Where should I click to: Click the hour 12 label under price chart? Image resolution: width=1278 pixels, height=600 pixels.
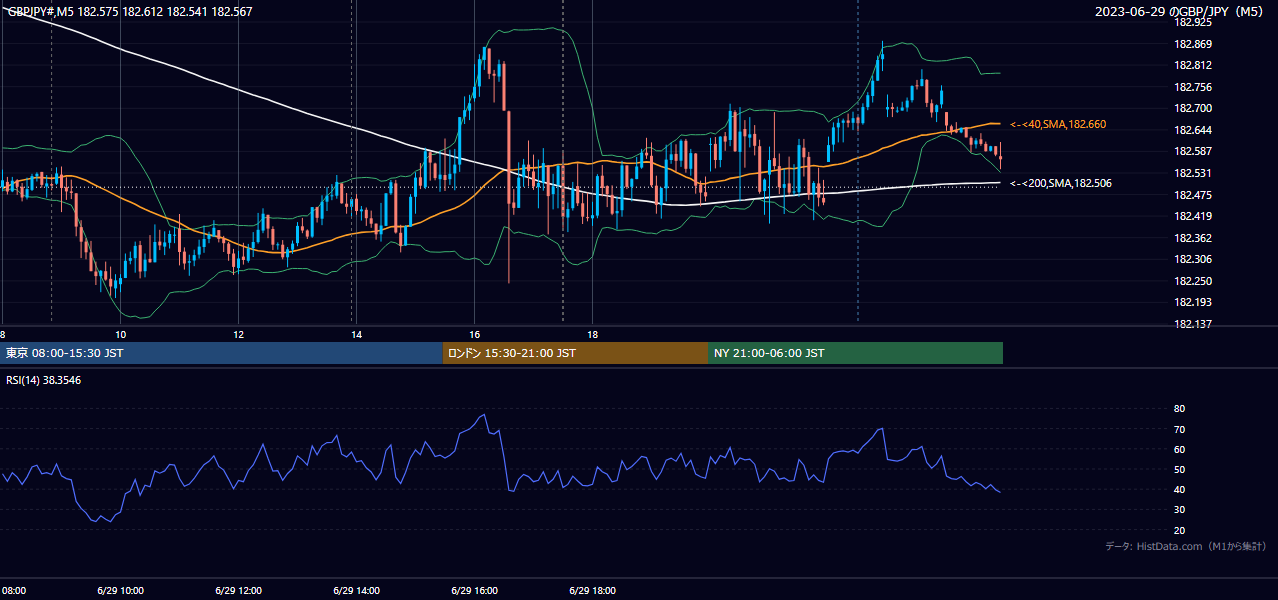(x=238, y=334)
